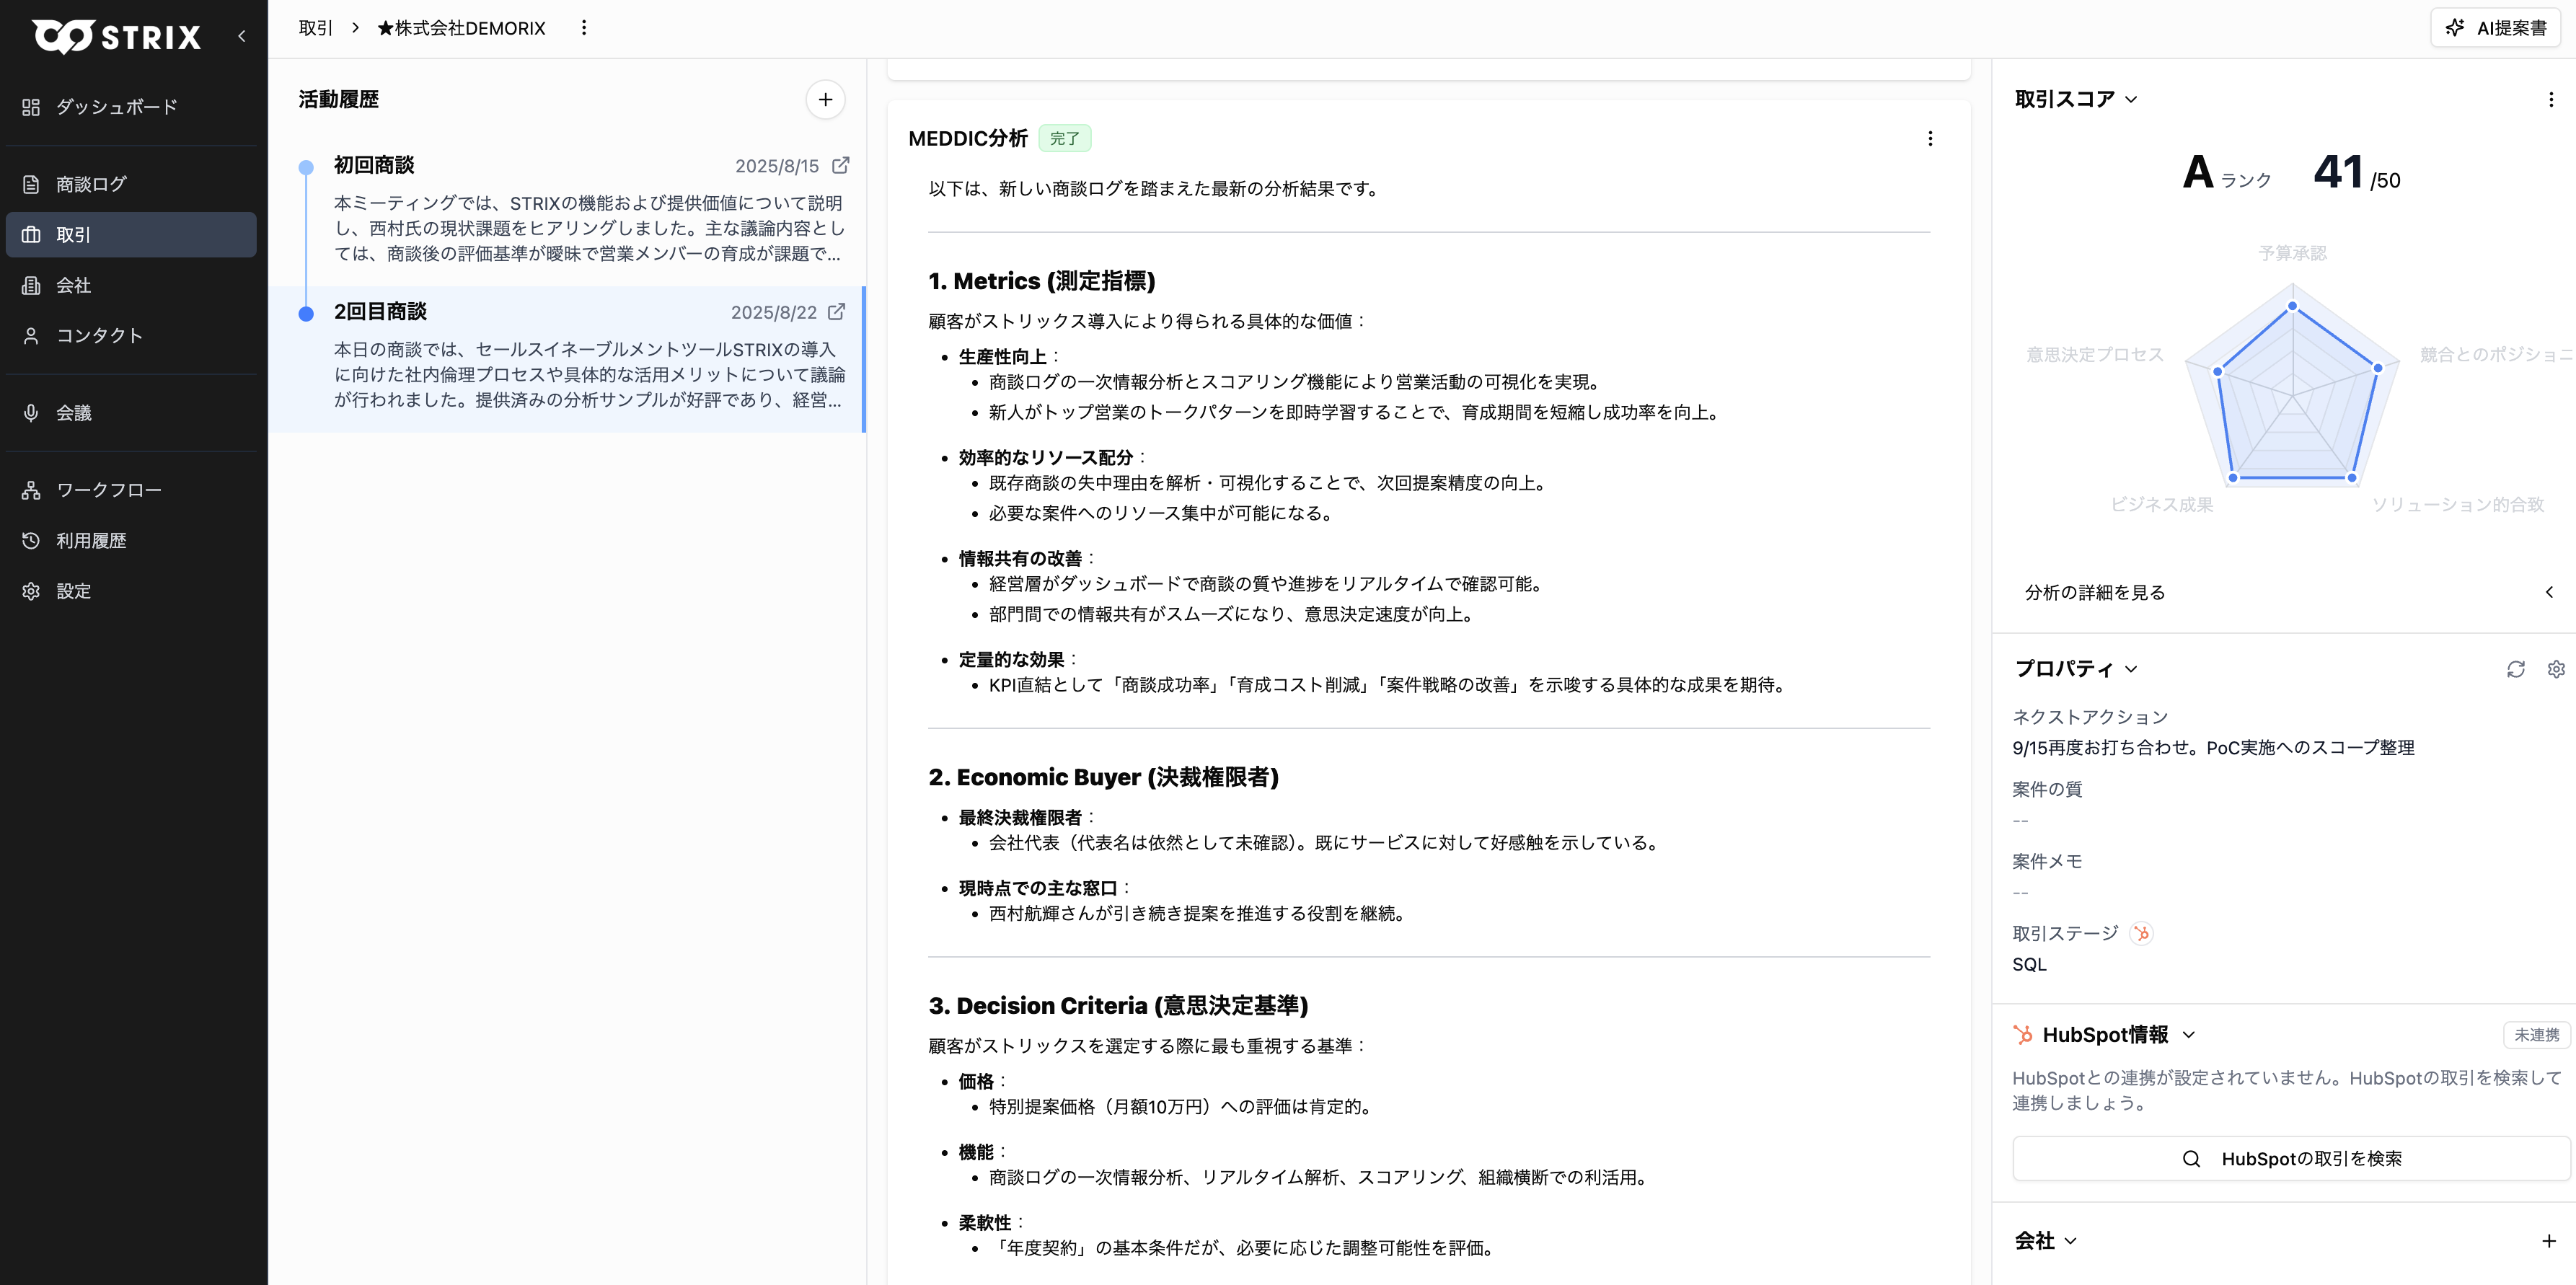Click the STRIX logo
The height and width of the screenshot is (1285, 2576).
pos(116,37)
